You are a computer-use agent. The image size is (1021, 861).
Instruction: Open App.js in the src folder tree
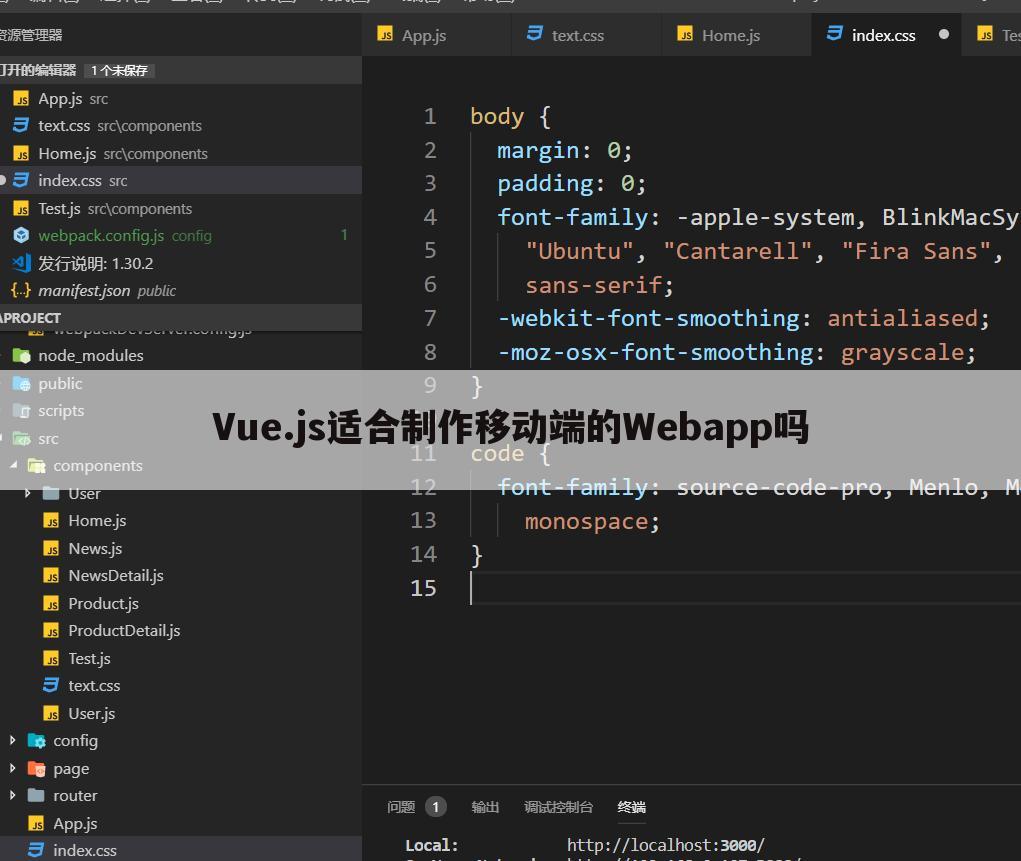tap(181, 823)
